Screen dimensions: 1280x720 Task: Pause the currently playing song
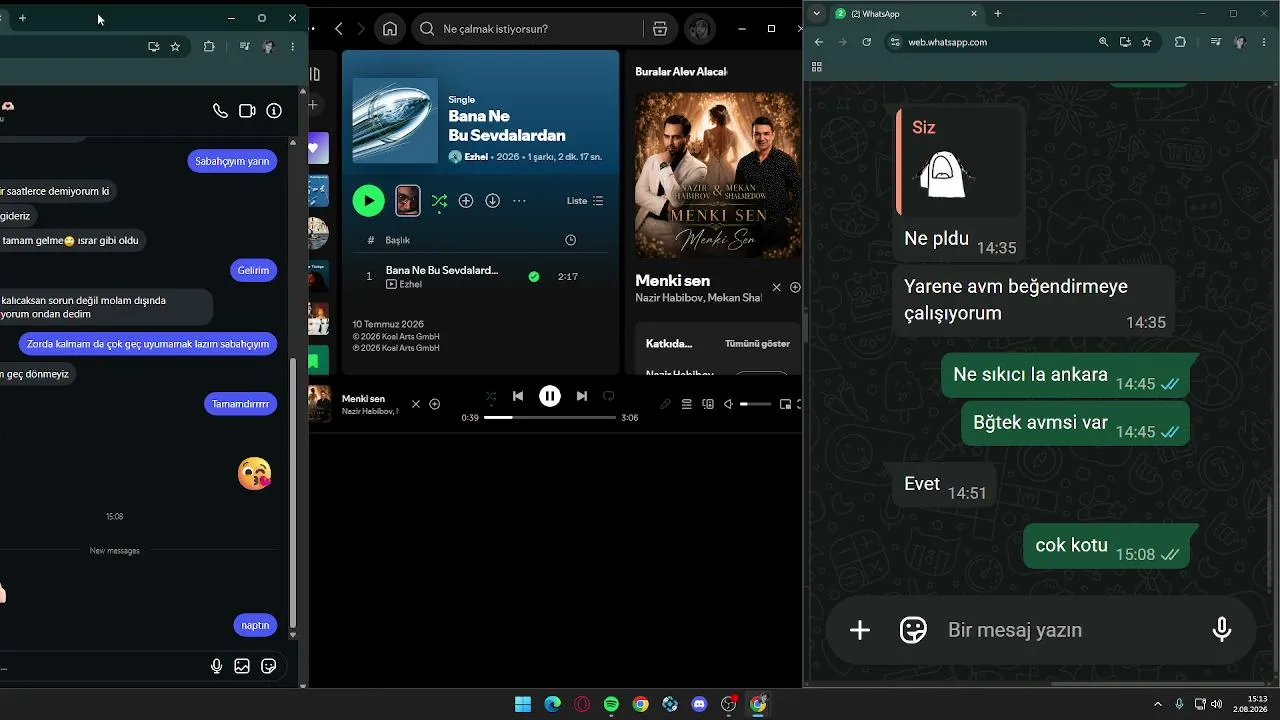click(550, 396)
